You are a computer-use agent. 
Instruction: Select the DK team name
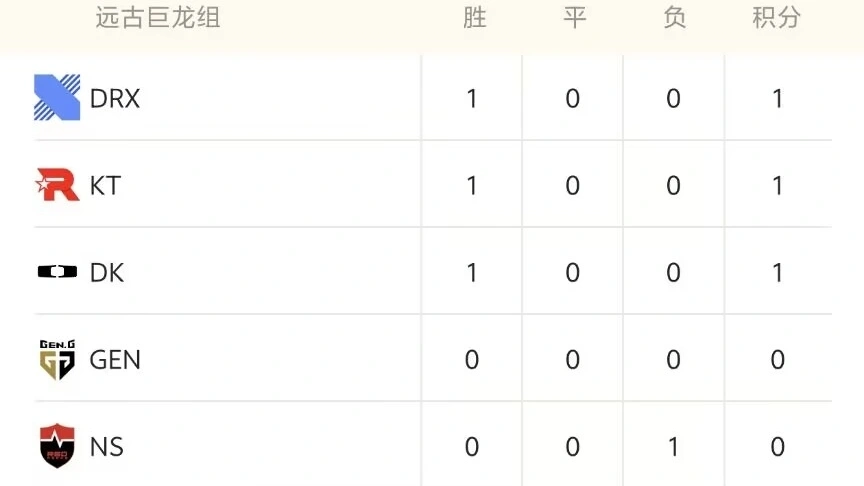pyautogui.click(x=107, y=273)
